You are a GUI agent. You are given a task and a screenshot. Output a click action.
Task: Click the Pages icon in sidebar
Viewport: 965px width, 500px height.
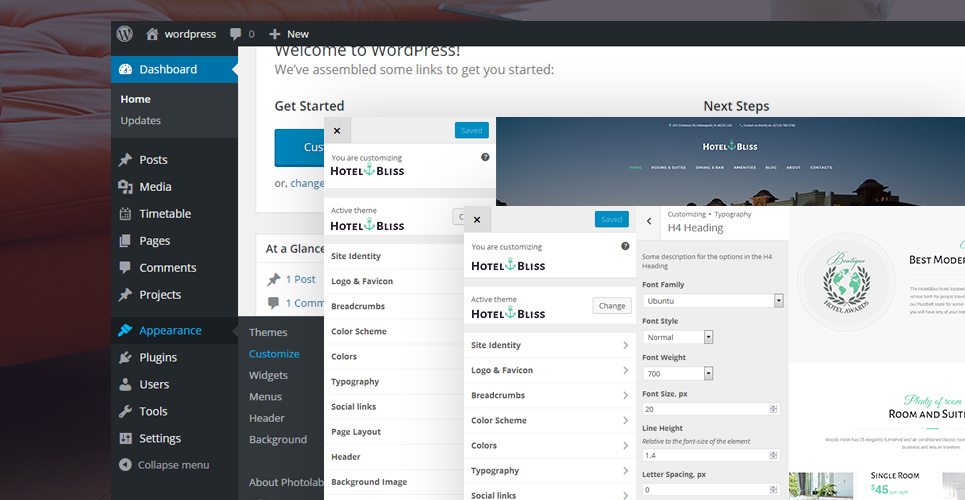click(126, 241)
